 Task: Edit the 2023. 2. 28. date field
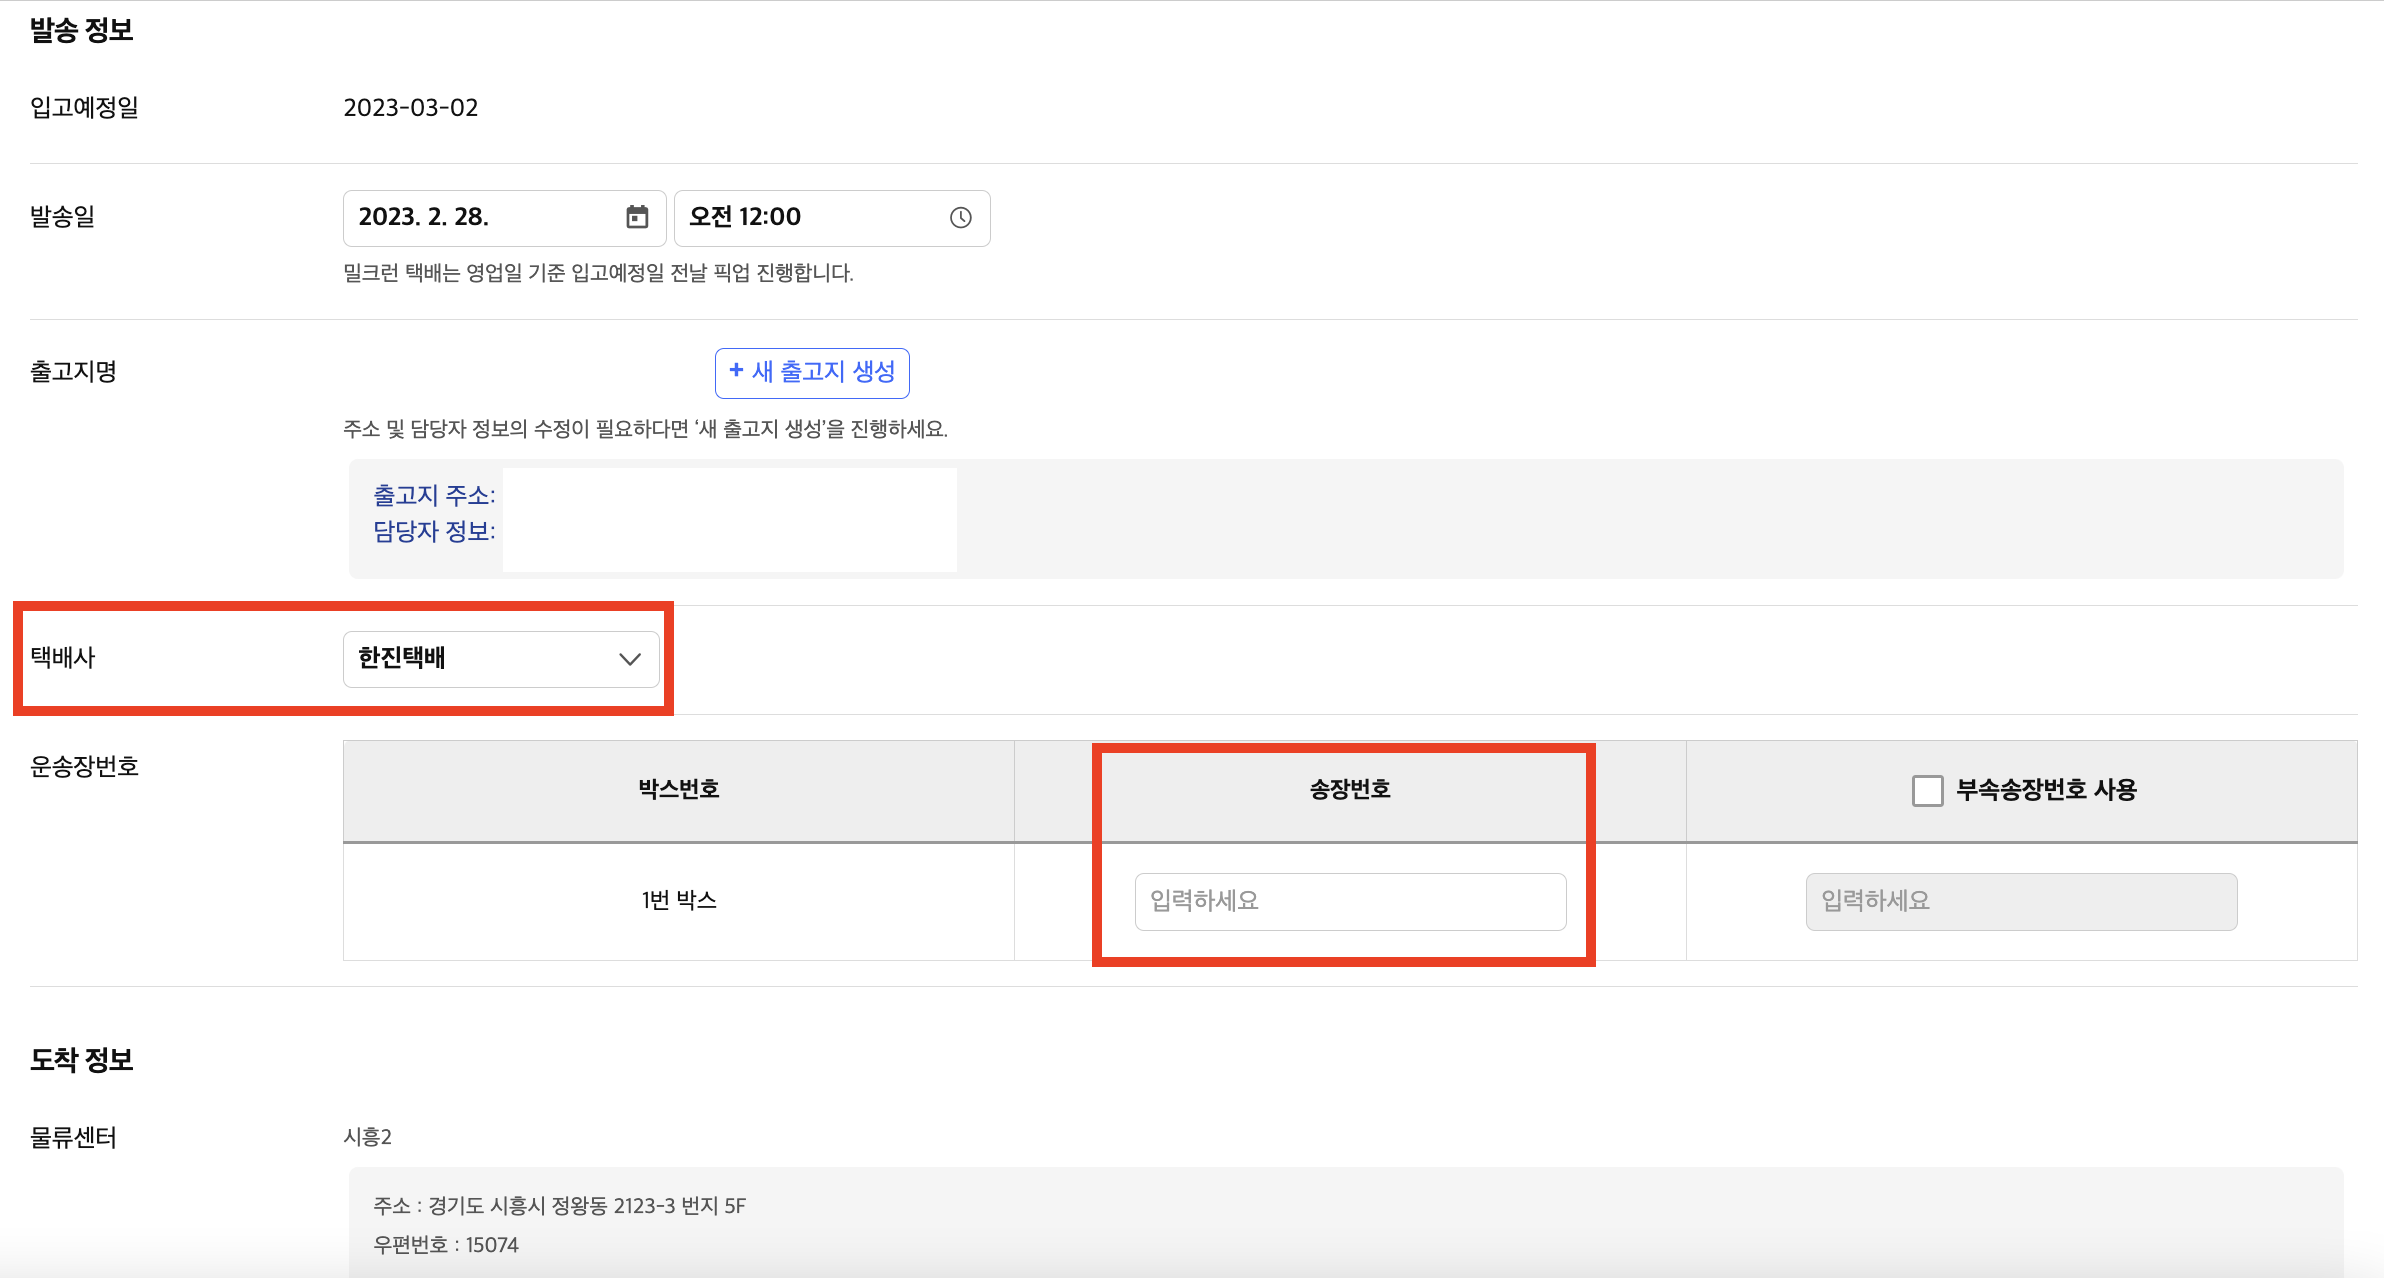[x=504, y=218]
